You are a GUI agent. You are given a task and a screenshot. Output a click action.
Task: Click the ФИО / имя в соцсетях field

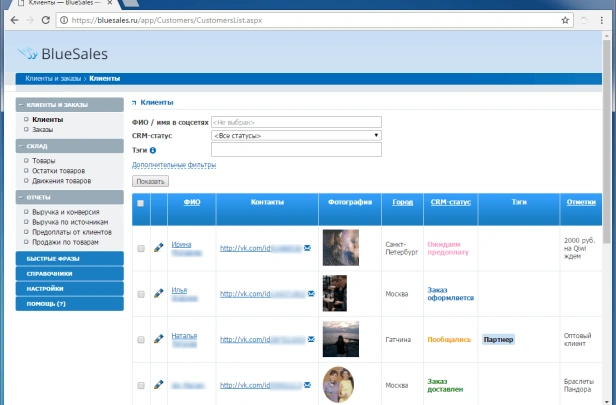(296, 121)
